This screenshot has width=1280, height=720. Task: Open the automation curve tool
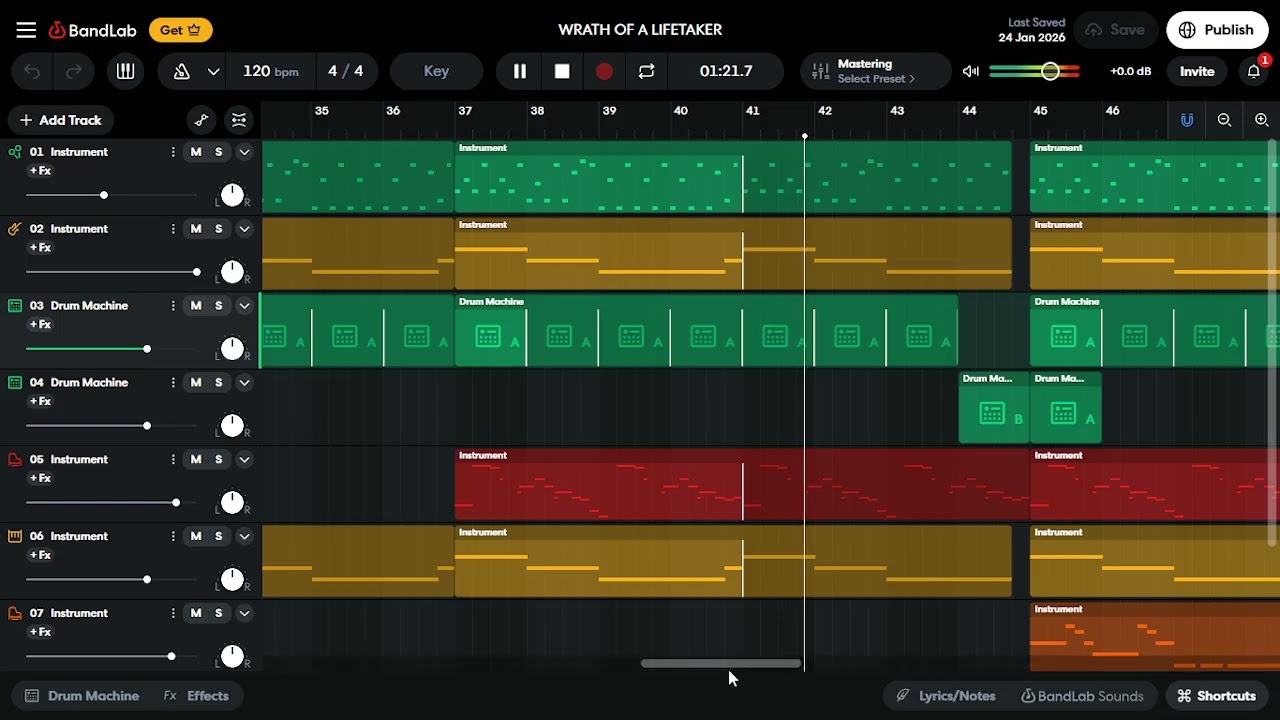(x=201, y=120)
